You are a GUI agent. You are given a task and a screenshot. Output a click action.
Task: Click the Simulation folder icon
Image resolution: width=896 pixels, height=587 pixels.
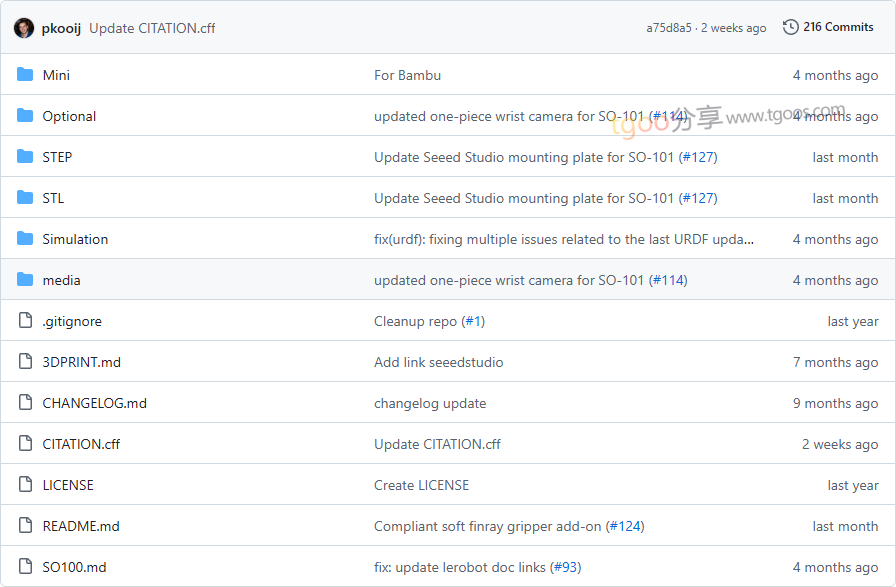point(25,239)
